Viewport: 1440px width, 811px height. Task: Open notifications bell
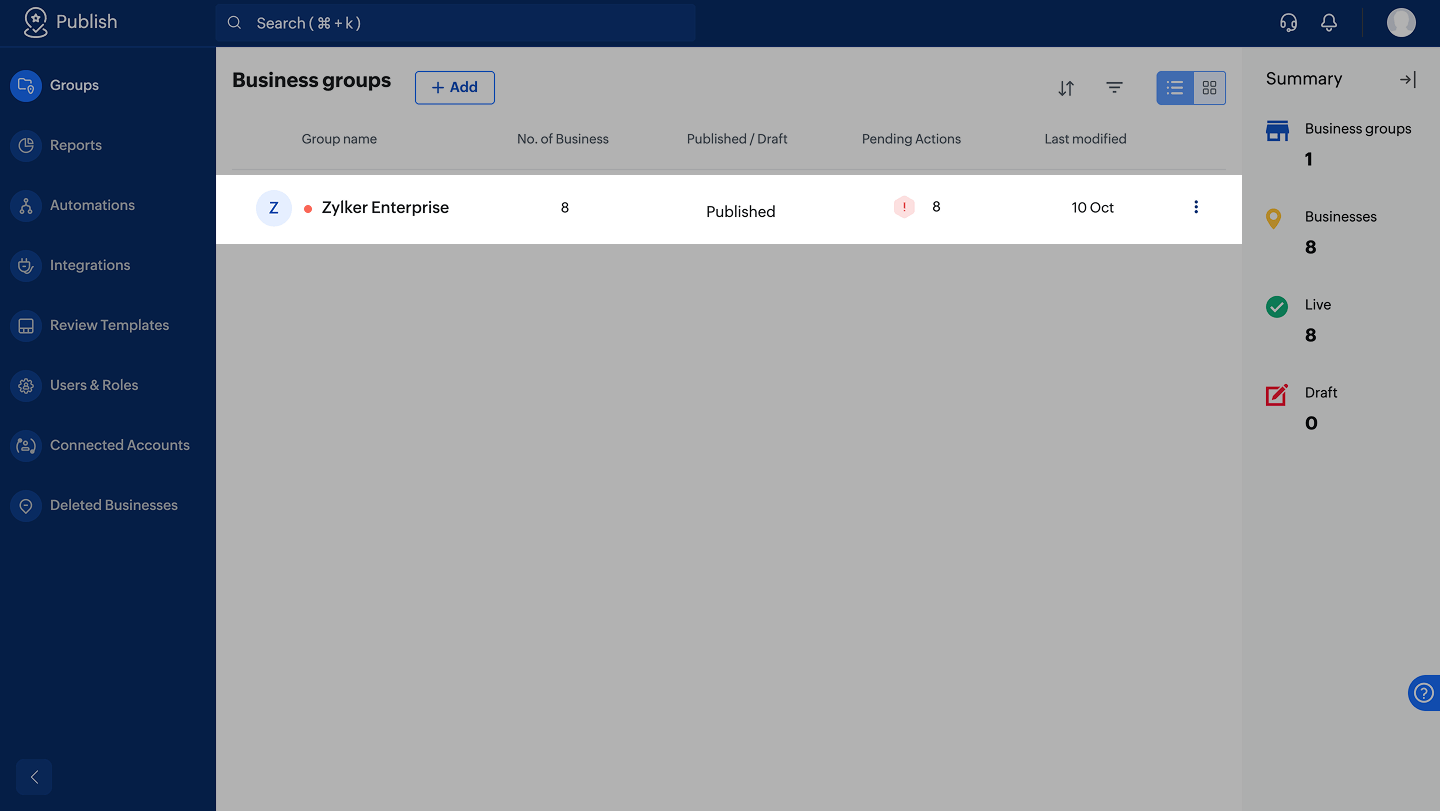(x=1329, y=23)
